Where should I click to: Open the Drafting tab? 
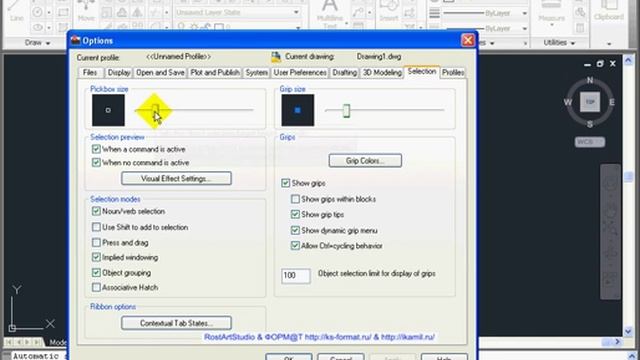(x=344, y=73)
